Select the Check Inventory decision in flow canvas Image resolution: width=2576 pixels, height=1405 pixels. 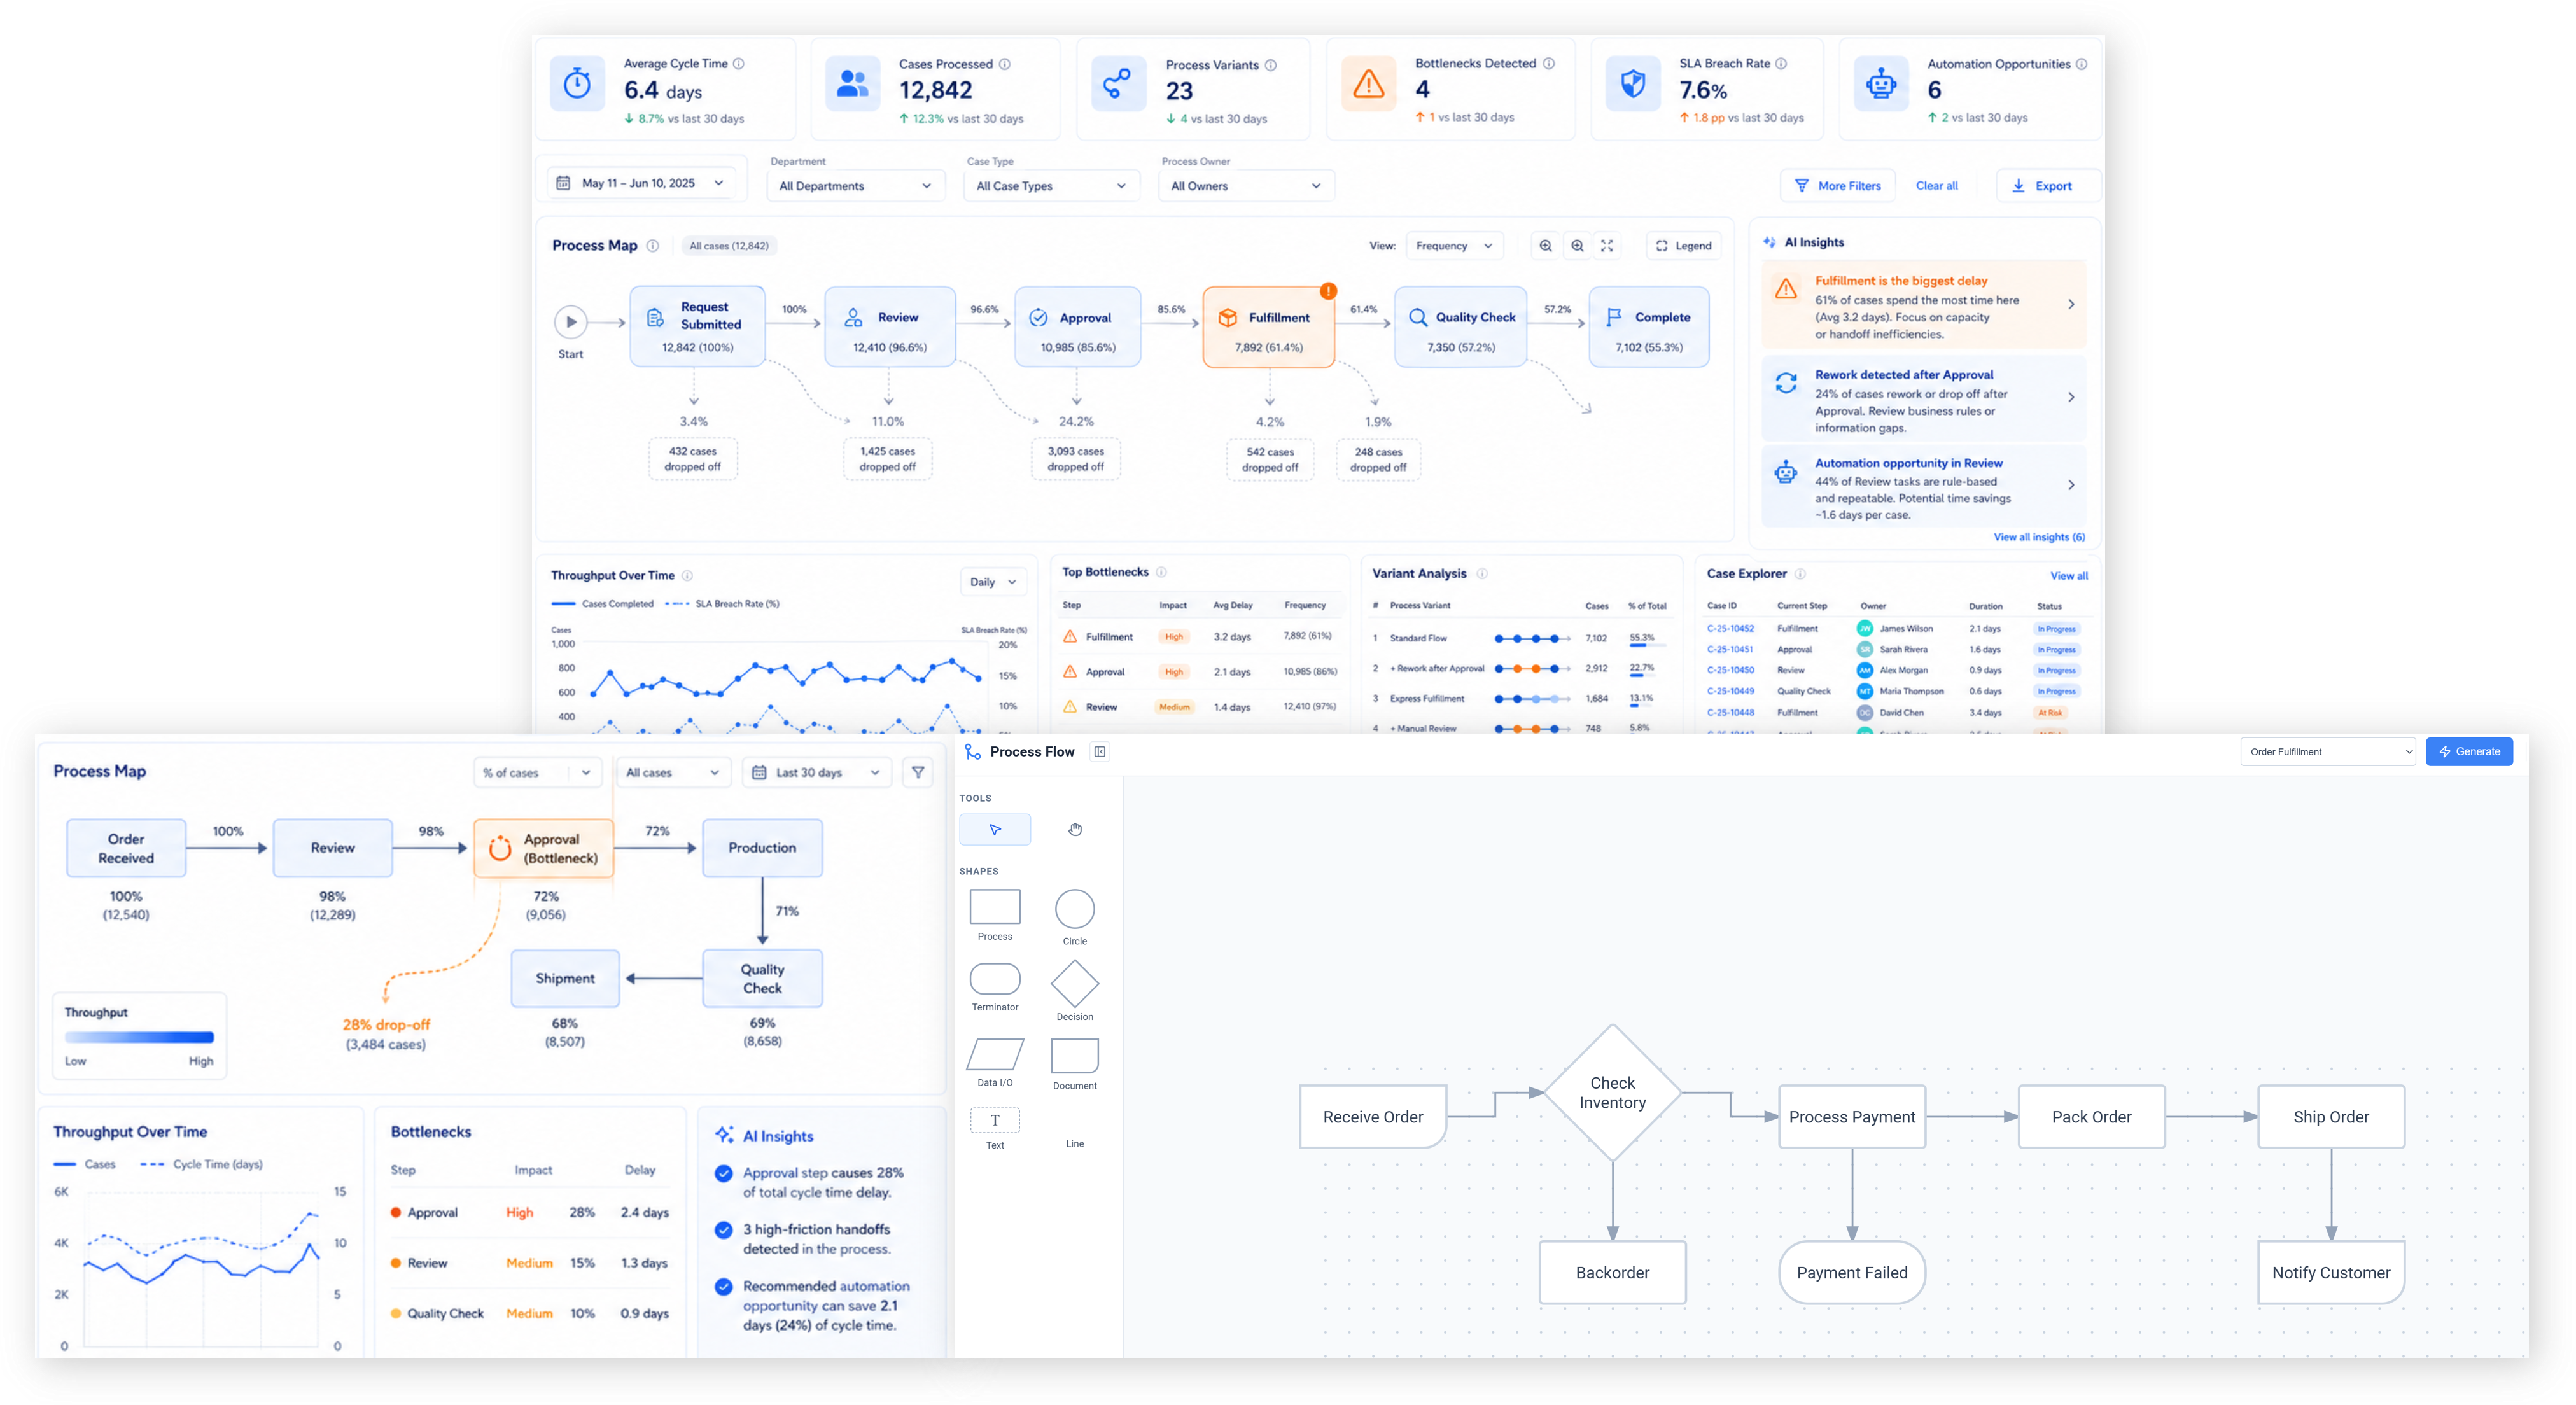pos(1612,1093)
